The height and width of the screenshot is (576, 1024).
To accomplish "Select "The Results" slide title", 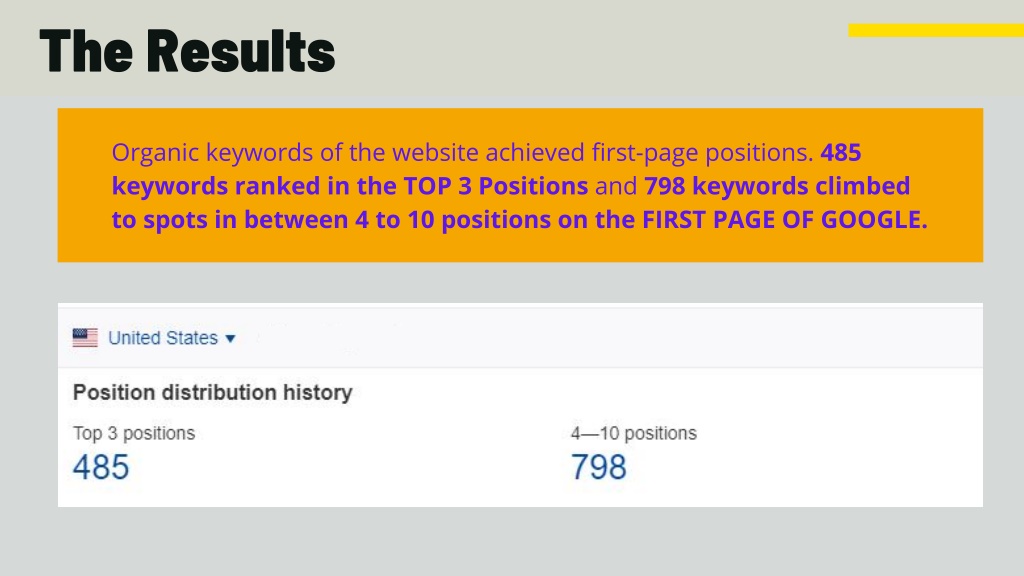I will (187, 51).
